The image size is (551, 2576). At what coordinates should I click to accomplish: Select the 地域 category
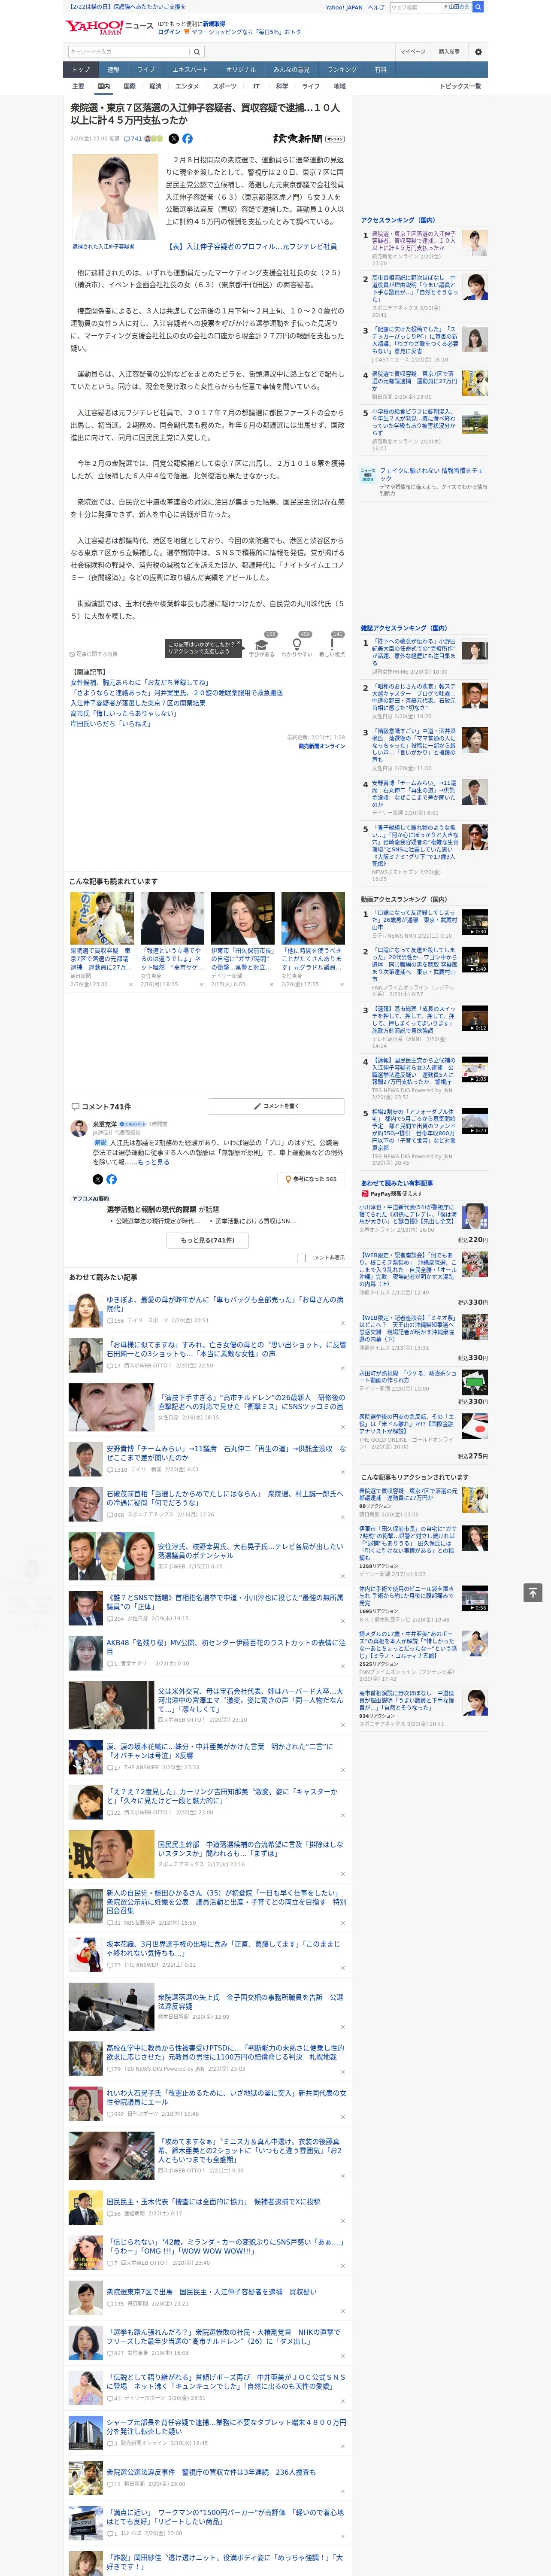[340, 87]
